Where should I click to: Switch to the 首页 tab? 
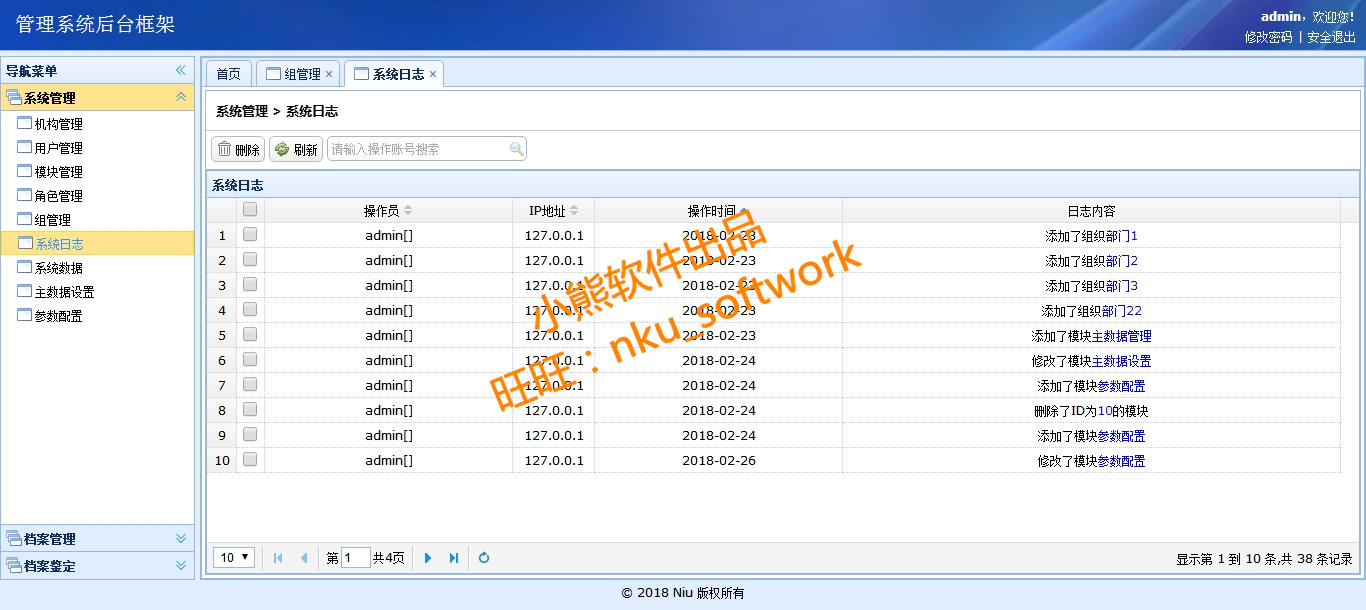[229, 74]
